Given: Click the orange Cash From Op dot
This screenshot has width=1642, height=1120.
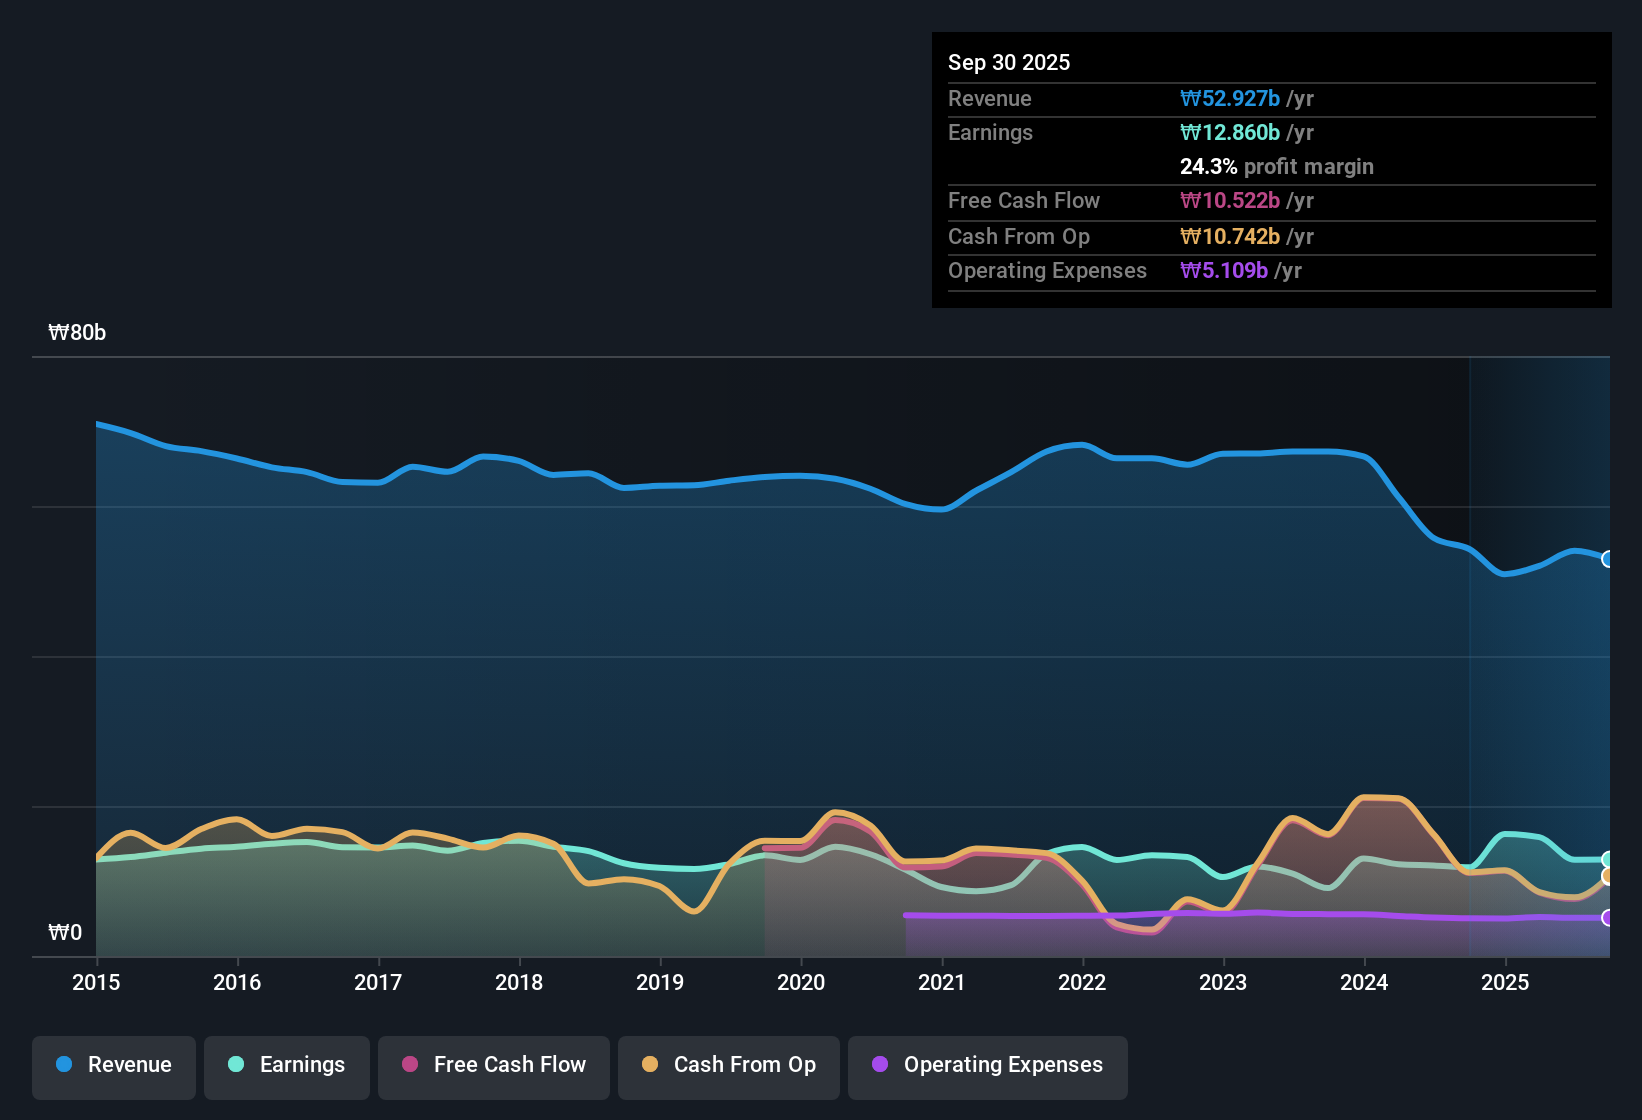Looking at the screenshot, I should coord(649,1065).
